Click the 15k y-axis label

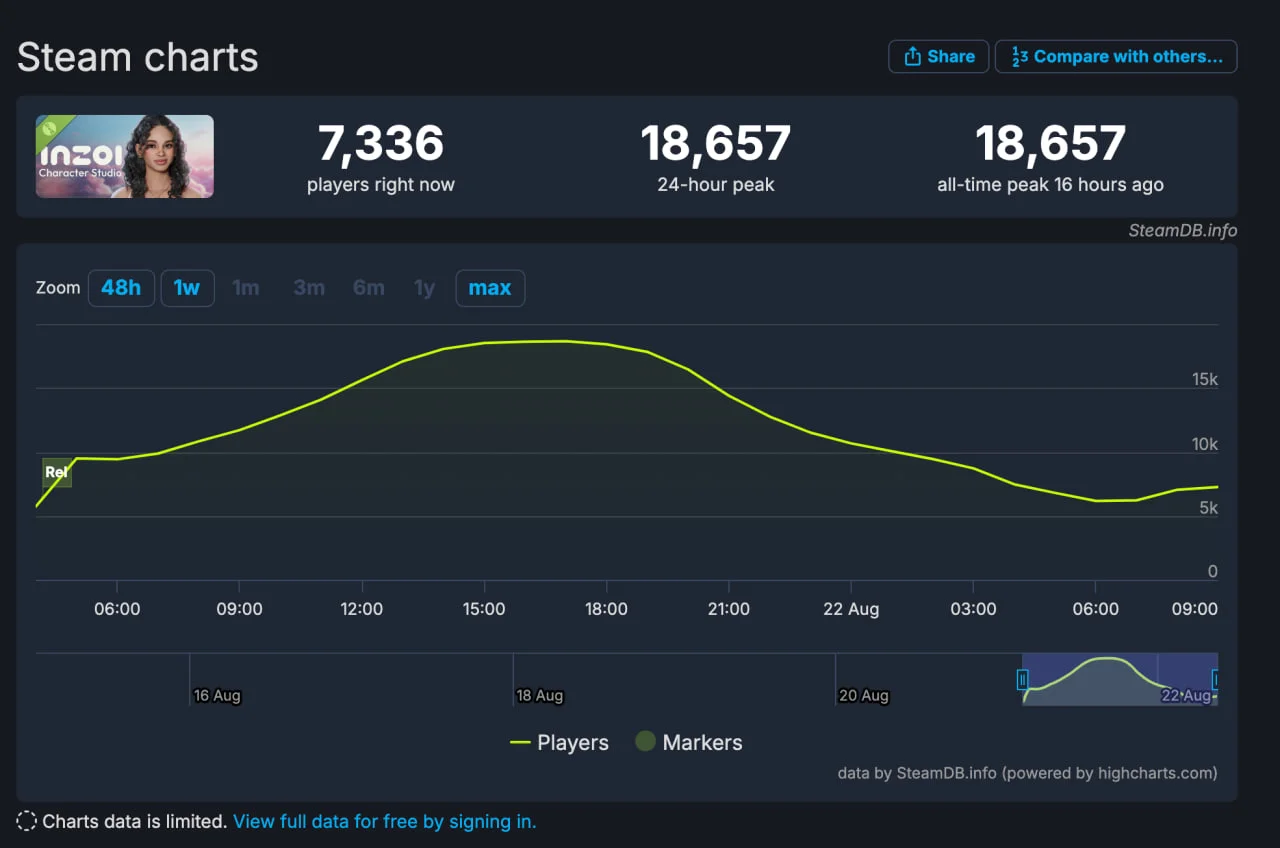[x=1205, y=379]
